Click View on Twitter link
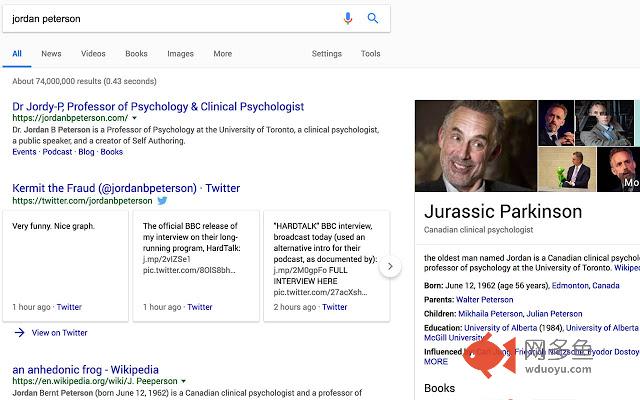This screenshot has height=400, width=640. tap(60, 333)
